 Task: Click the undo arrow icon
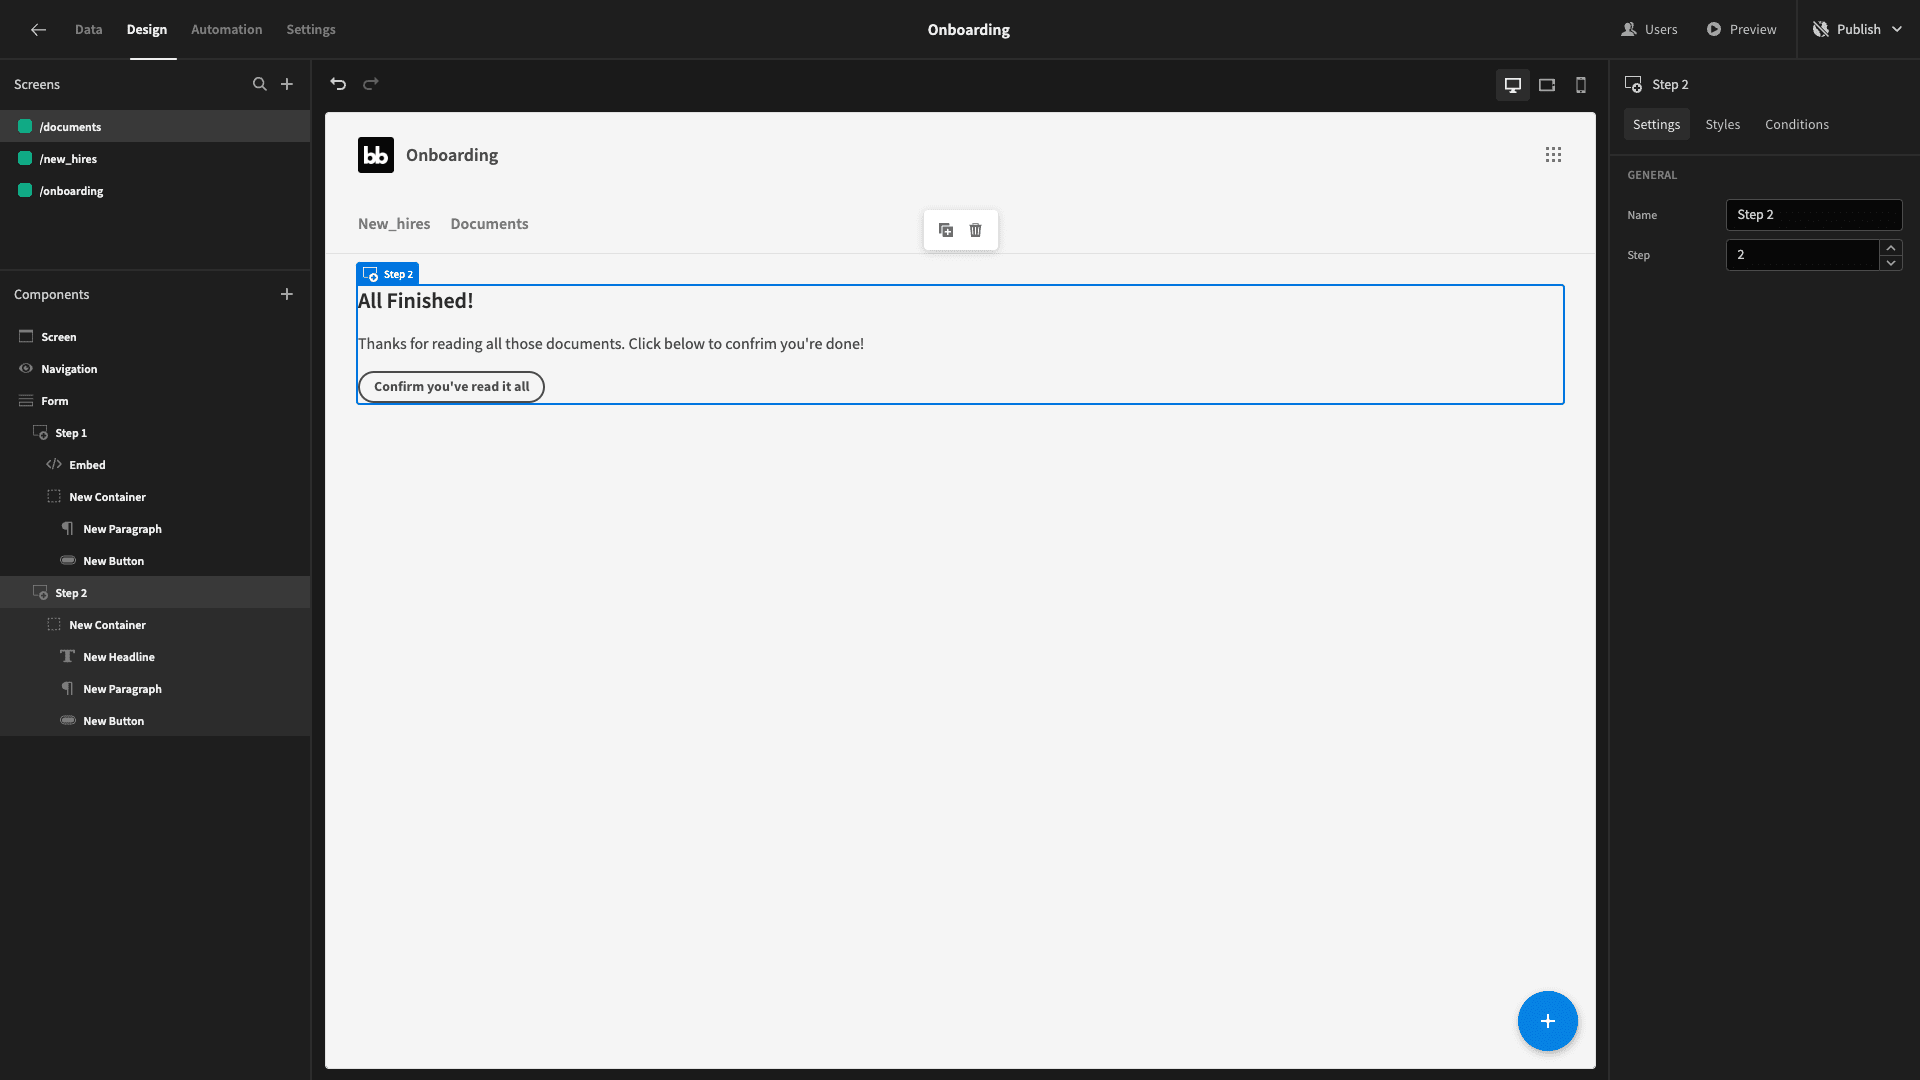338,84
